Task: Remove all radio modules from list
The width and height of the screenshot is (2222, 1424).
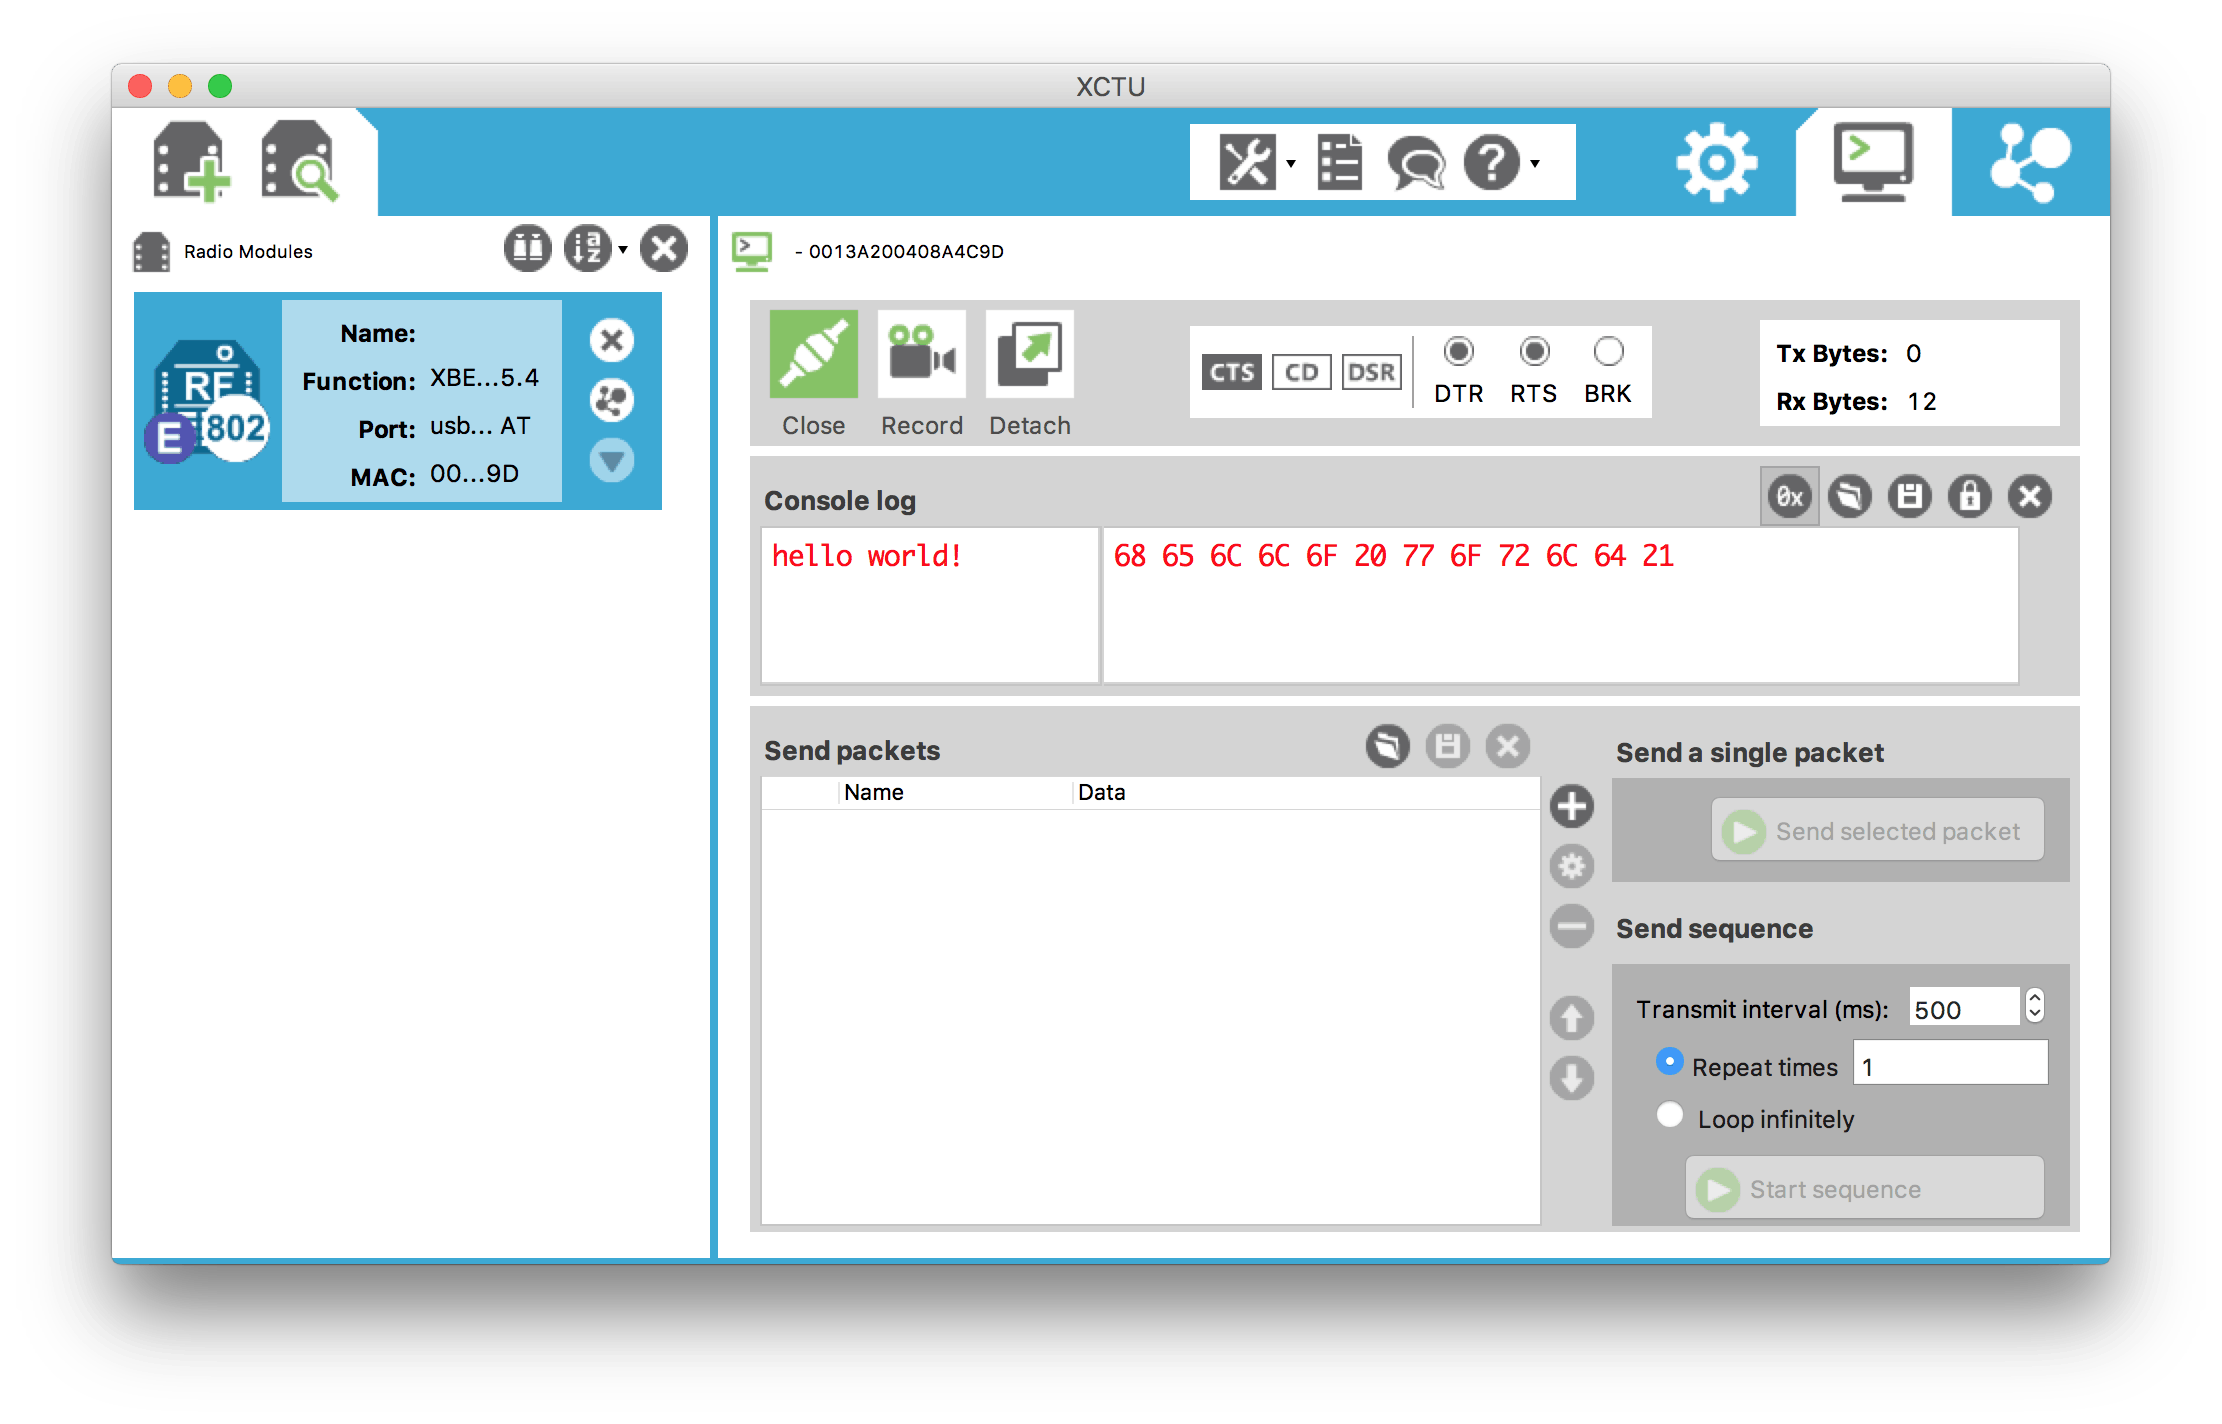Action: 664,249
